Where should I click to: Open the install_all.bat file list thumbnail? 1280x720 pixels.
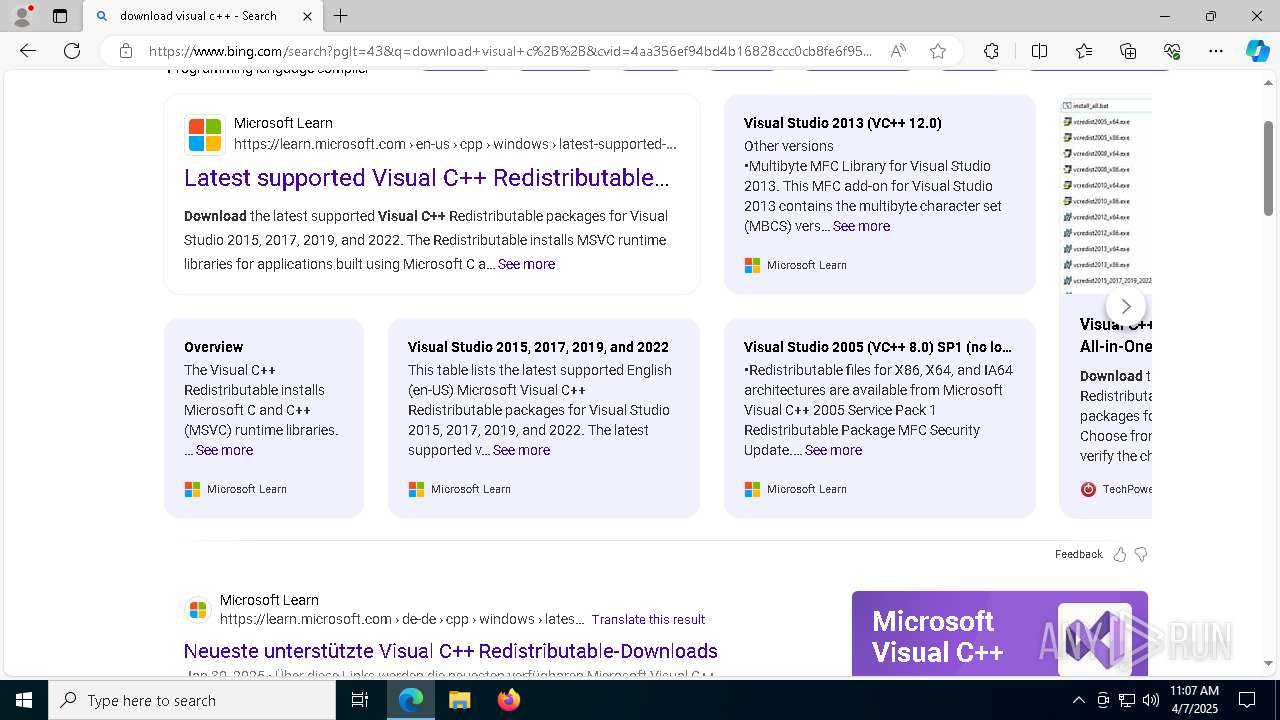coord(1106,194)
